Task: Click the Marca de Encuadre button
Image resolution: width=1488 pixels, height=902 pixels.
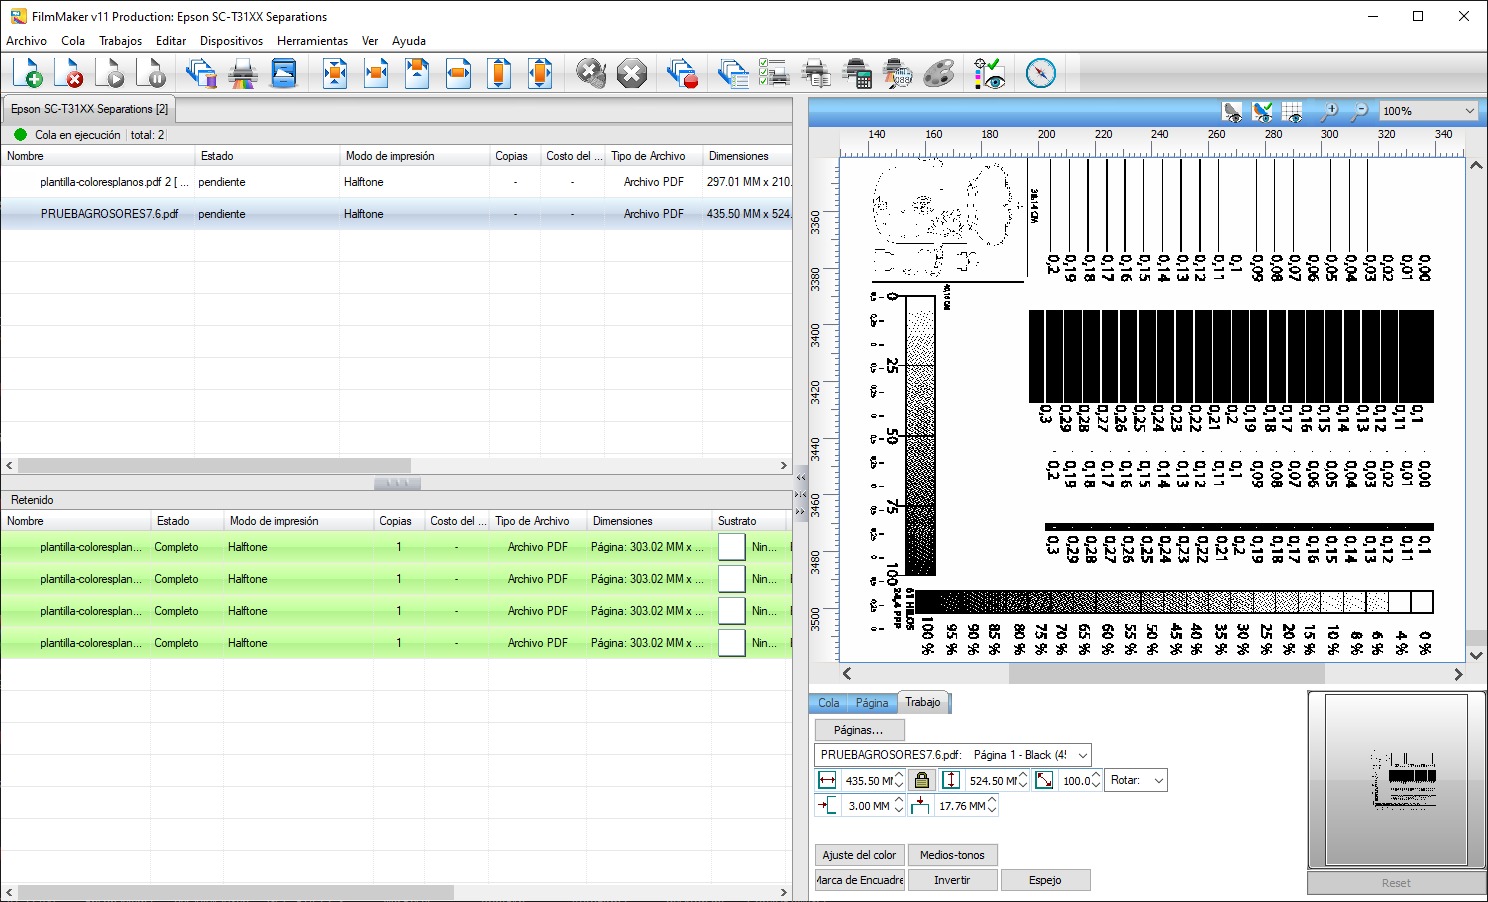Action: [859, 880]
